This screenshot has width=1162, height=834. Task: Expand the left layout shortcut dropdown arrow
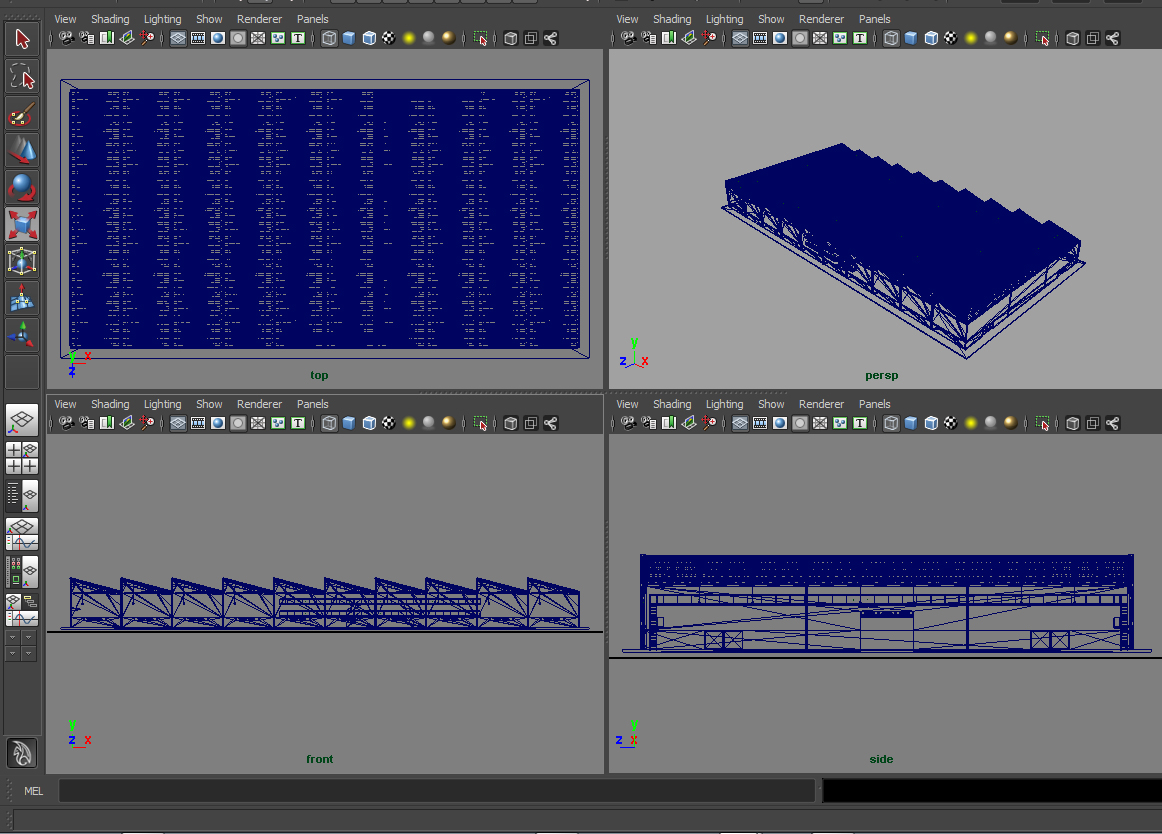[12, 637]
